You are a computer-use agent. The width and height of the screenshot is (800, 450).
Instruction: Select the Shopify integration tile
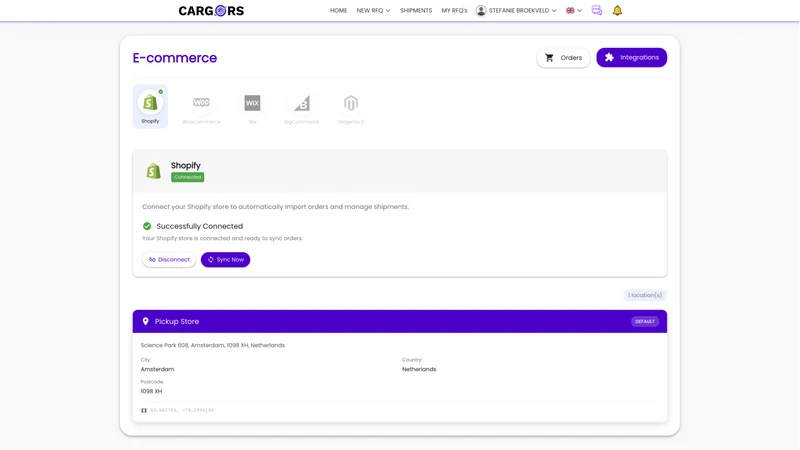pos(150,106)
